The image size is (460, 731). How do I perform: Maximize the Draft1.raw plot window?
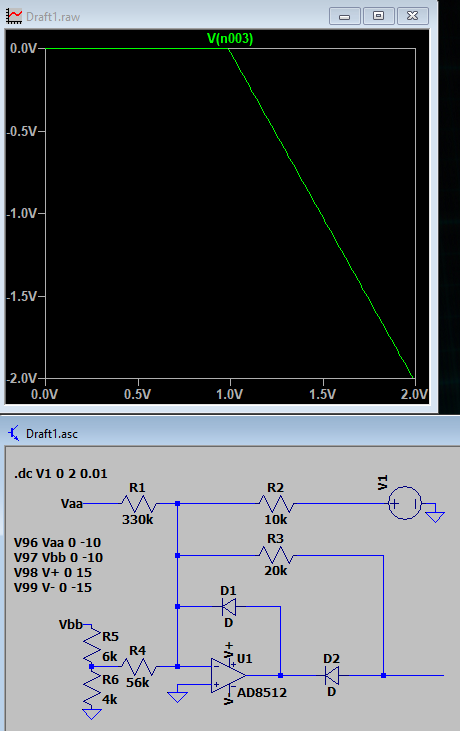[x=378, y=16]
